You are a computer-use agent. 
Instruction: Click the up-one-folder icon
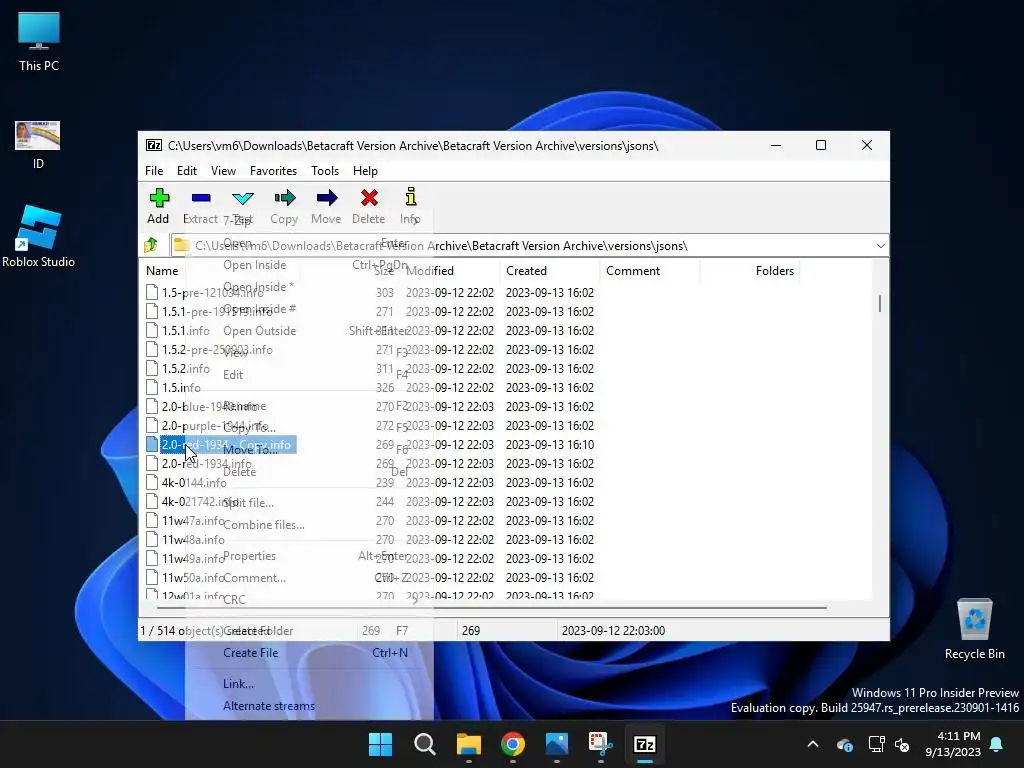[x=151, y=245]
